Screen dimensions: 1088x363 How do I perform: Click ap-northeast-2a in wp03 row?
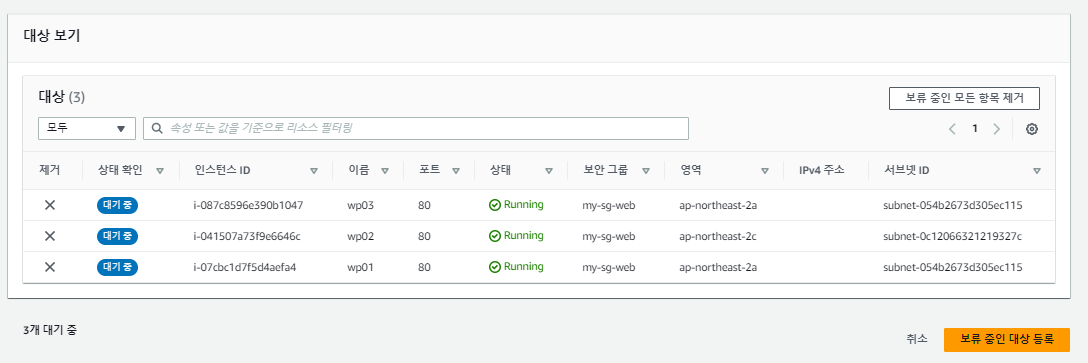718,205
